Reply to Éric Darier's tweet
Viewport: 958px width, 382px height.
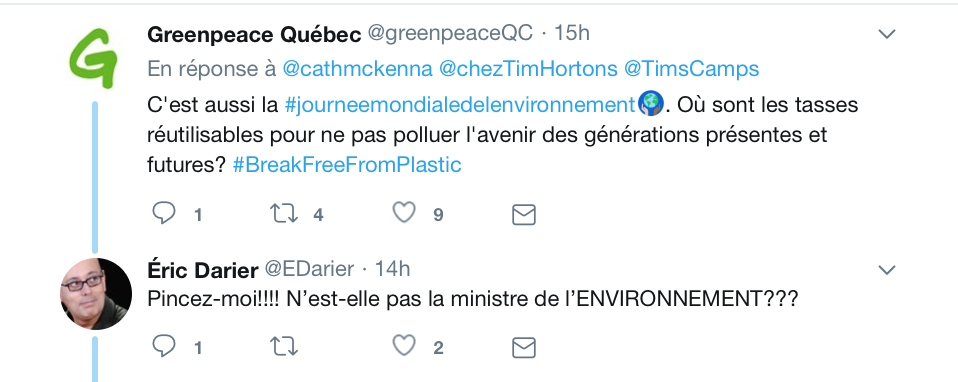coord(164,347)
